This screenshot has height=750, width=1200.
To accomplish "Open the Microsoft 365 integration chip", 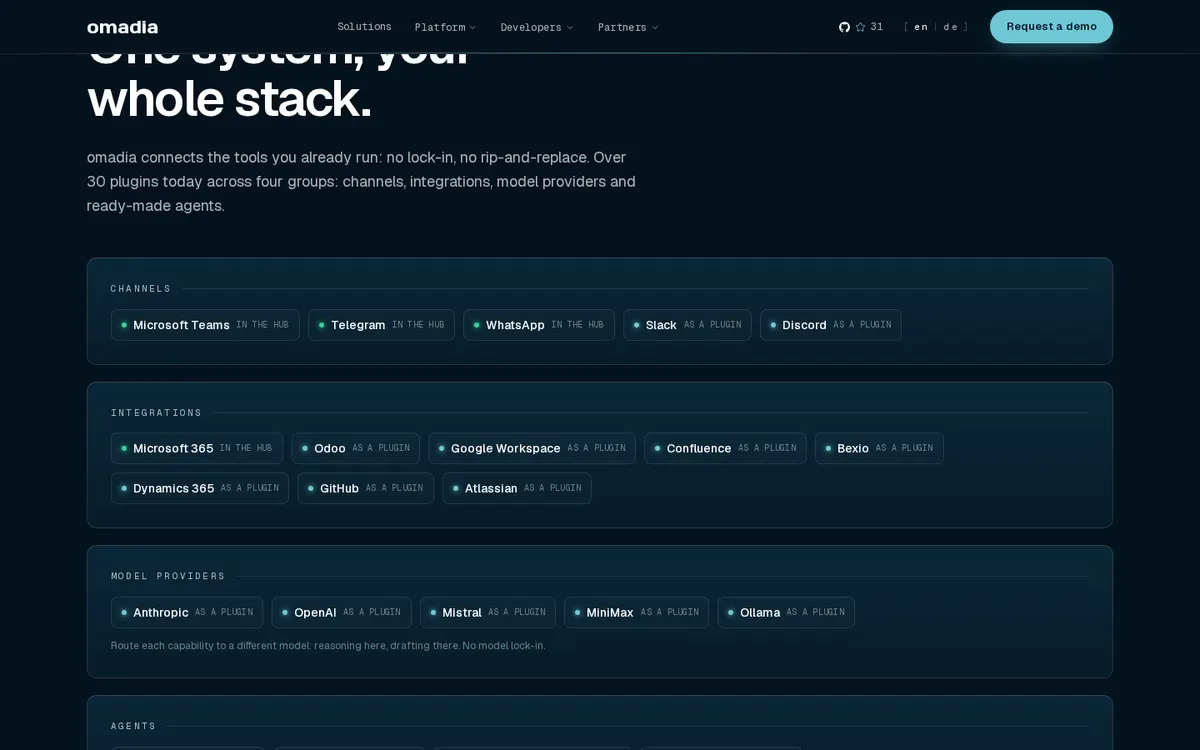I will (x=197, y=448).
